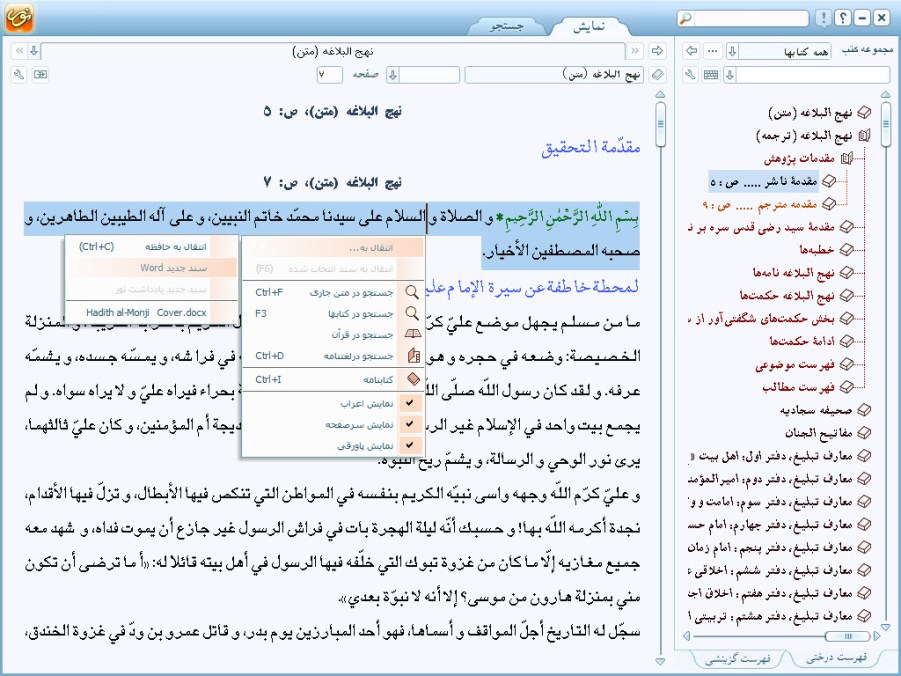Click the page number field showing ۷

pos(329,74)
